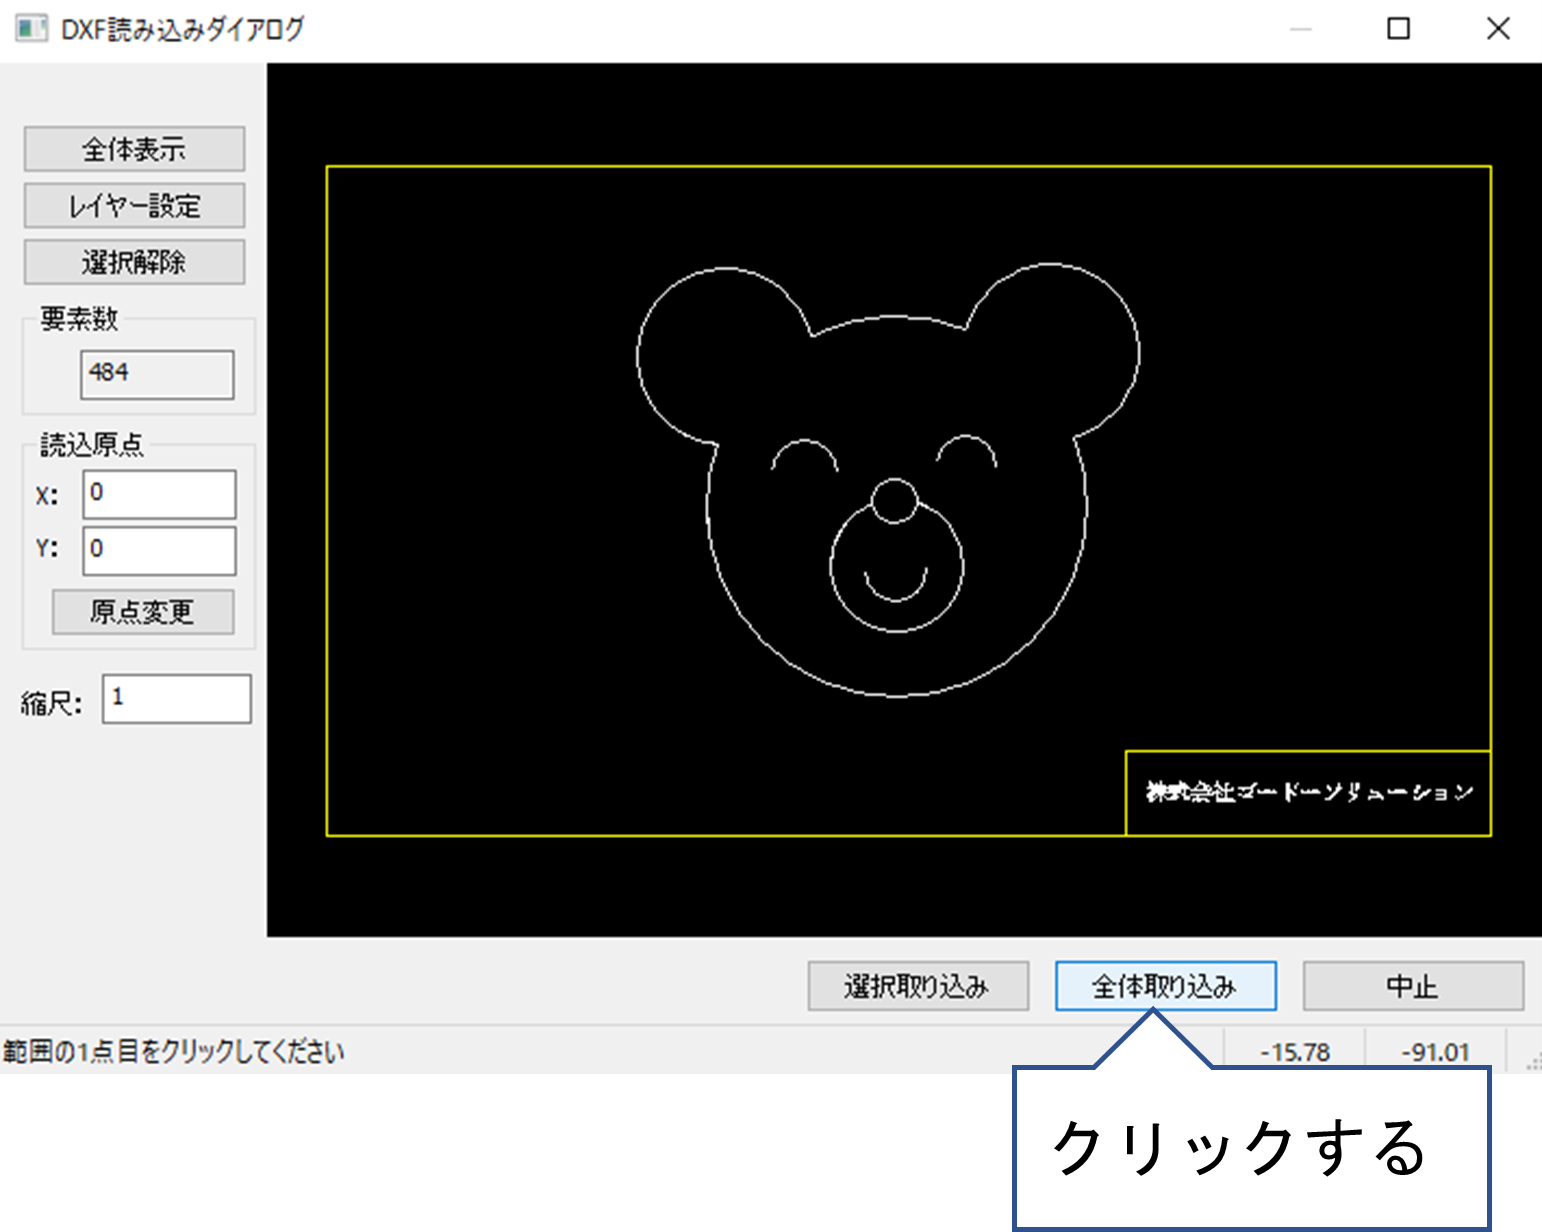Image resolution: width=1542 pixels, height=1232 pixels.
Task: Open レイヤー設定 layer settings
Action: [x=134, y=205]
